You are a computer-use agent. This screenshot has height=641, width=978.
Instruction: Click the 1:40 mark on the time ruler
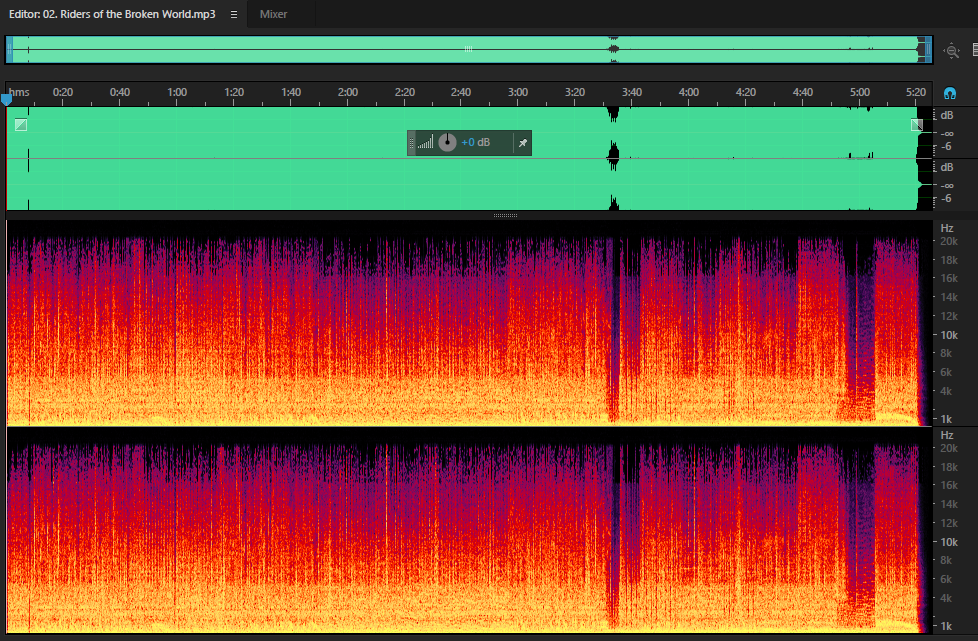[x=291, y=92]
